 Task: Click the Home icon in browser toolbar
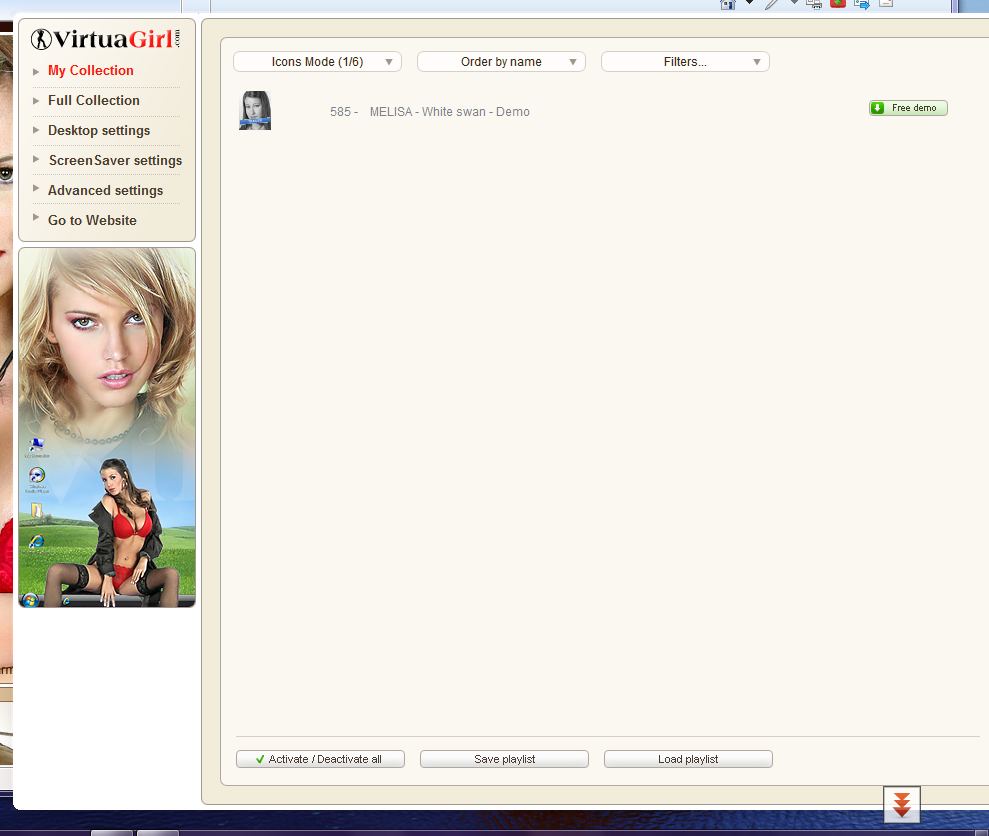click(x=728, y=4)
